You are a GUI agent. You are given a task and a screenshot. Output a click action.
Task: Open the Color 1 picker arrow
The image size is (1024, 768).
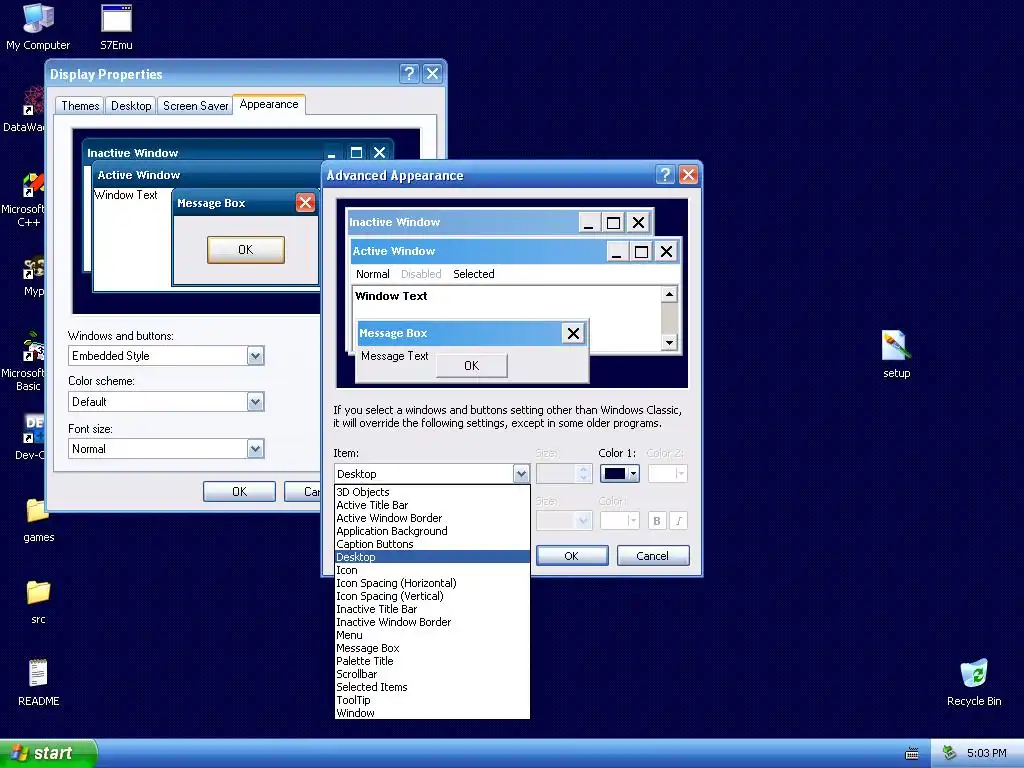coord(633,473)
